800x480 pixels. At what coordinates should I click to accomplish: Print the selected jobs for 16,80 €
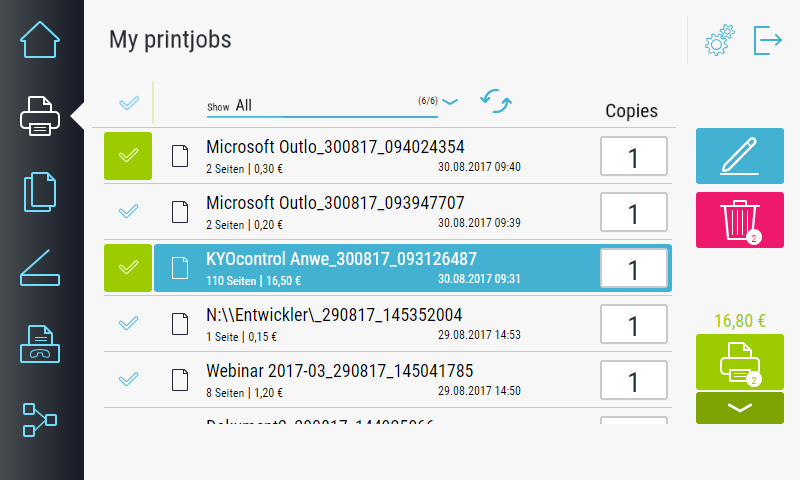coord(739,362)
